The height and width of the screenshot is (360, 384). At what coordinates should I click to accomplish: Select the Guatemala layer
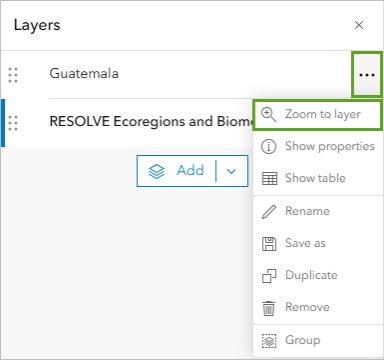[84, 73]
